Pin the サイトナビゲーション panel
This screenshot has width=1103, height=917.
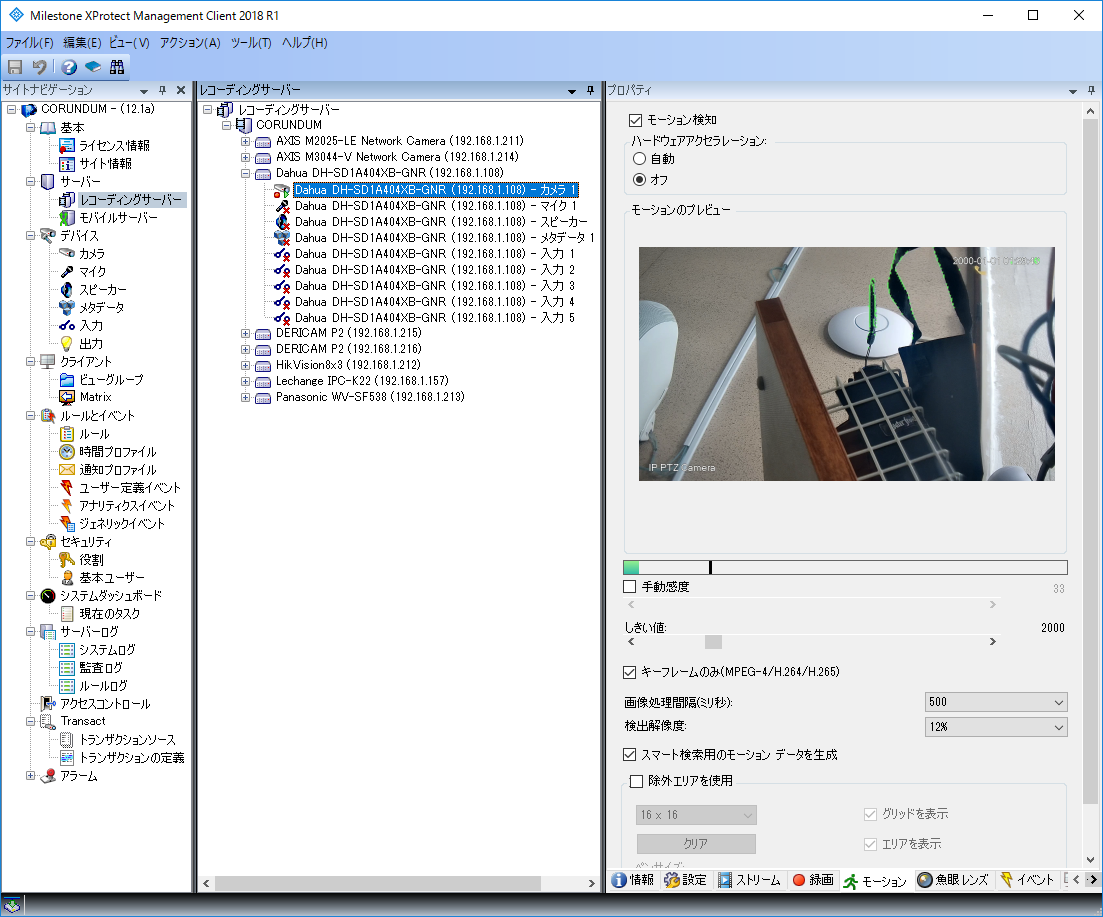click(162, 90)
